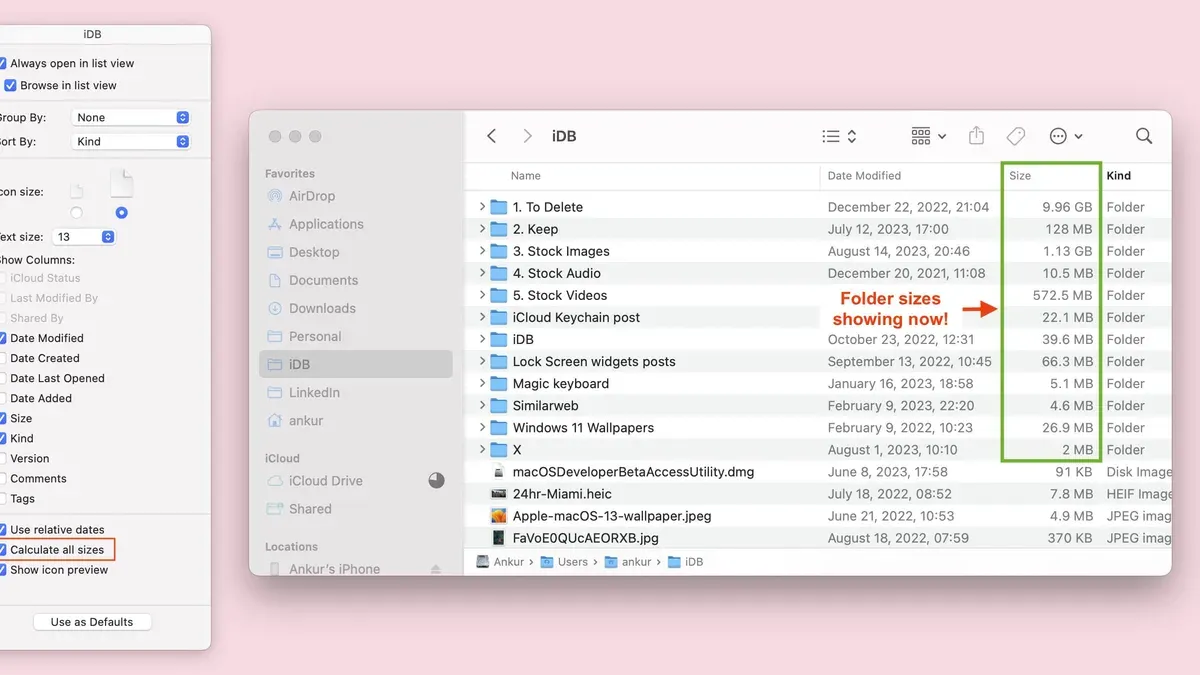Open the Group By dropdown set to None
The width and height of the screenshot is (1200, 675).
coord(130,117)
